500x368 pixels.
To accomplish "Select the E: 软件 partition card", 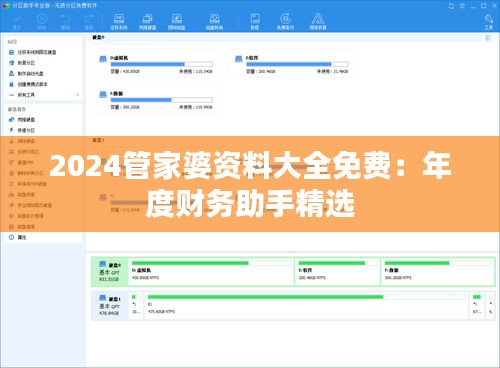I will coord(293,64).
